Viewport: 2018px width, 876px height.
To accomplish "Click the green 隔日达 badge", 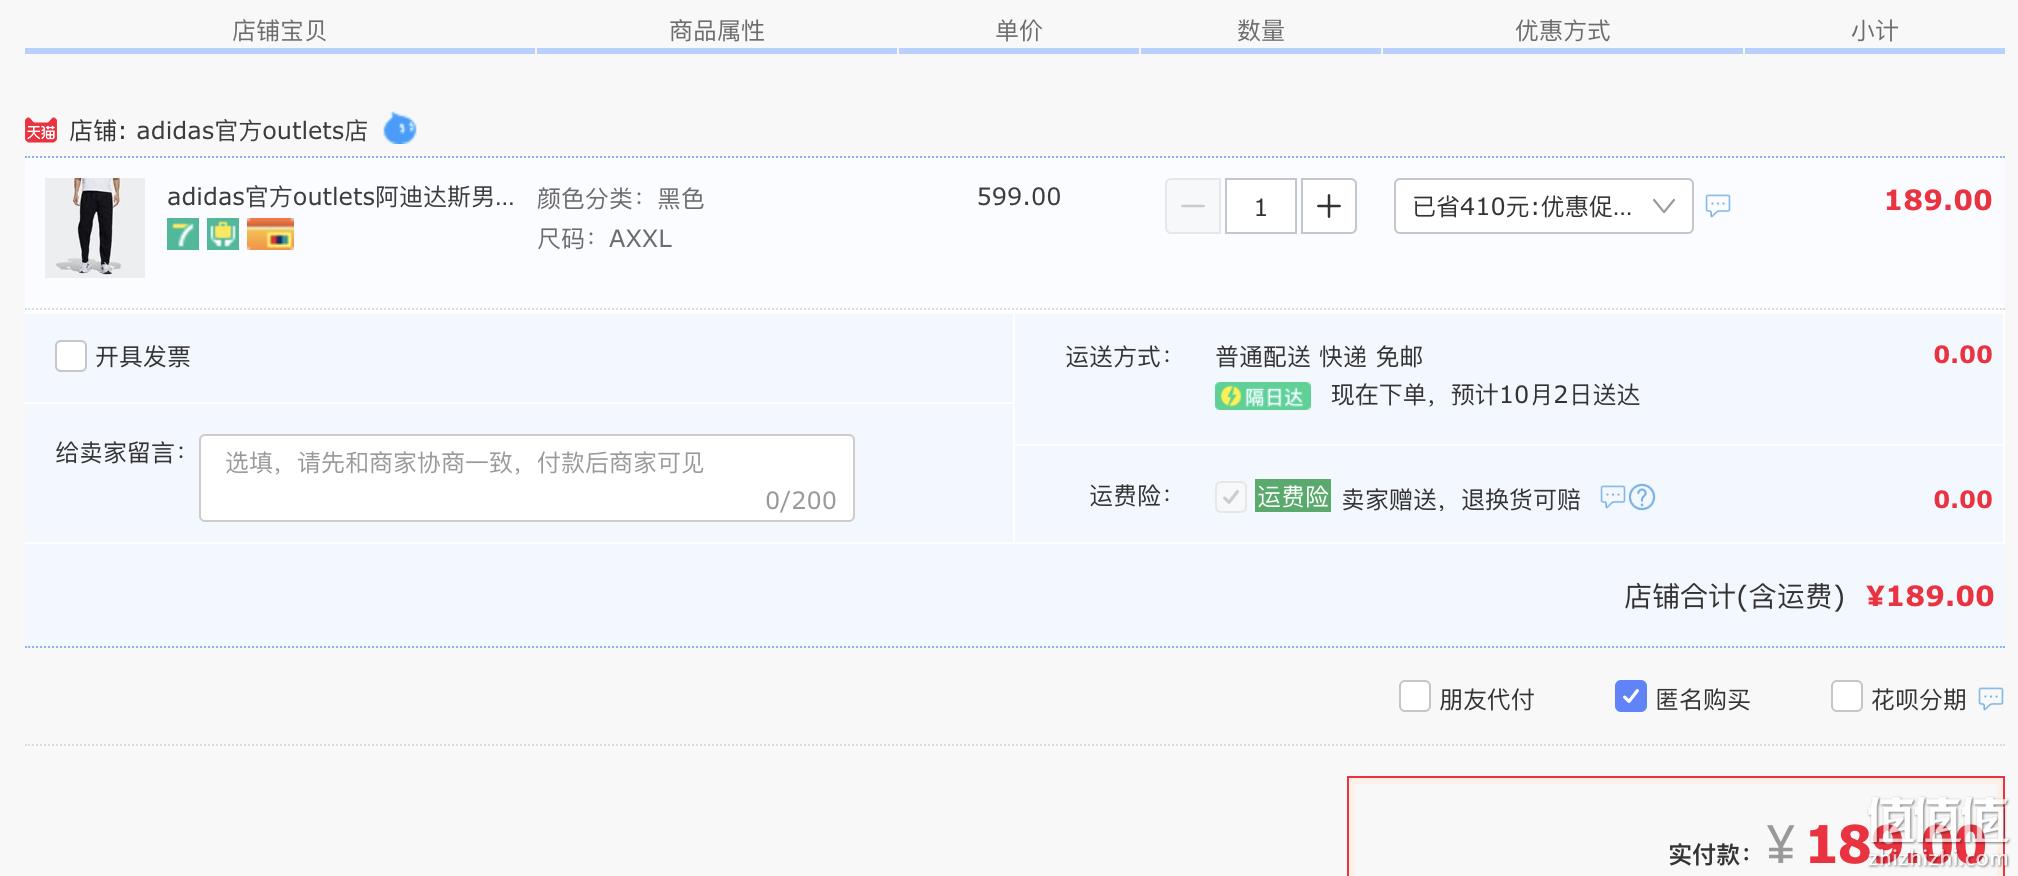I will [1263, 397].
